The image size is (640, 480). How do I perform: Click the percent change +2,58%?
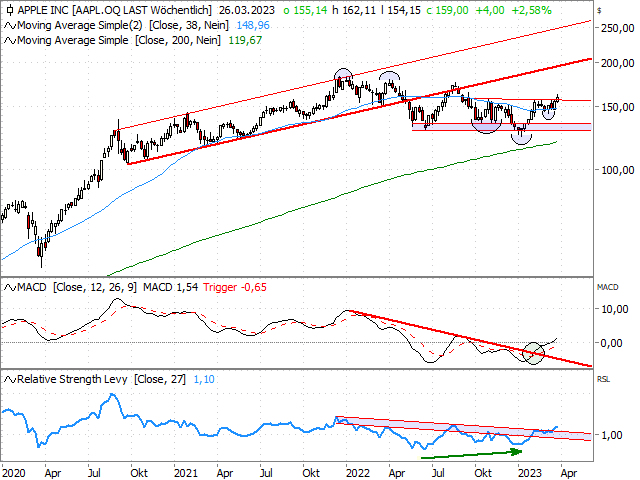click(531, 10)
